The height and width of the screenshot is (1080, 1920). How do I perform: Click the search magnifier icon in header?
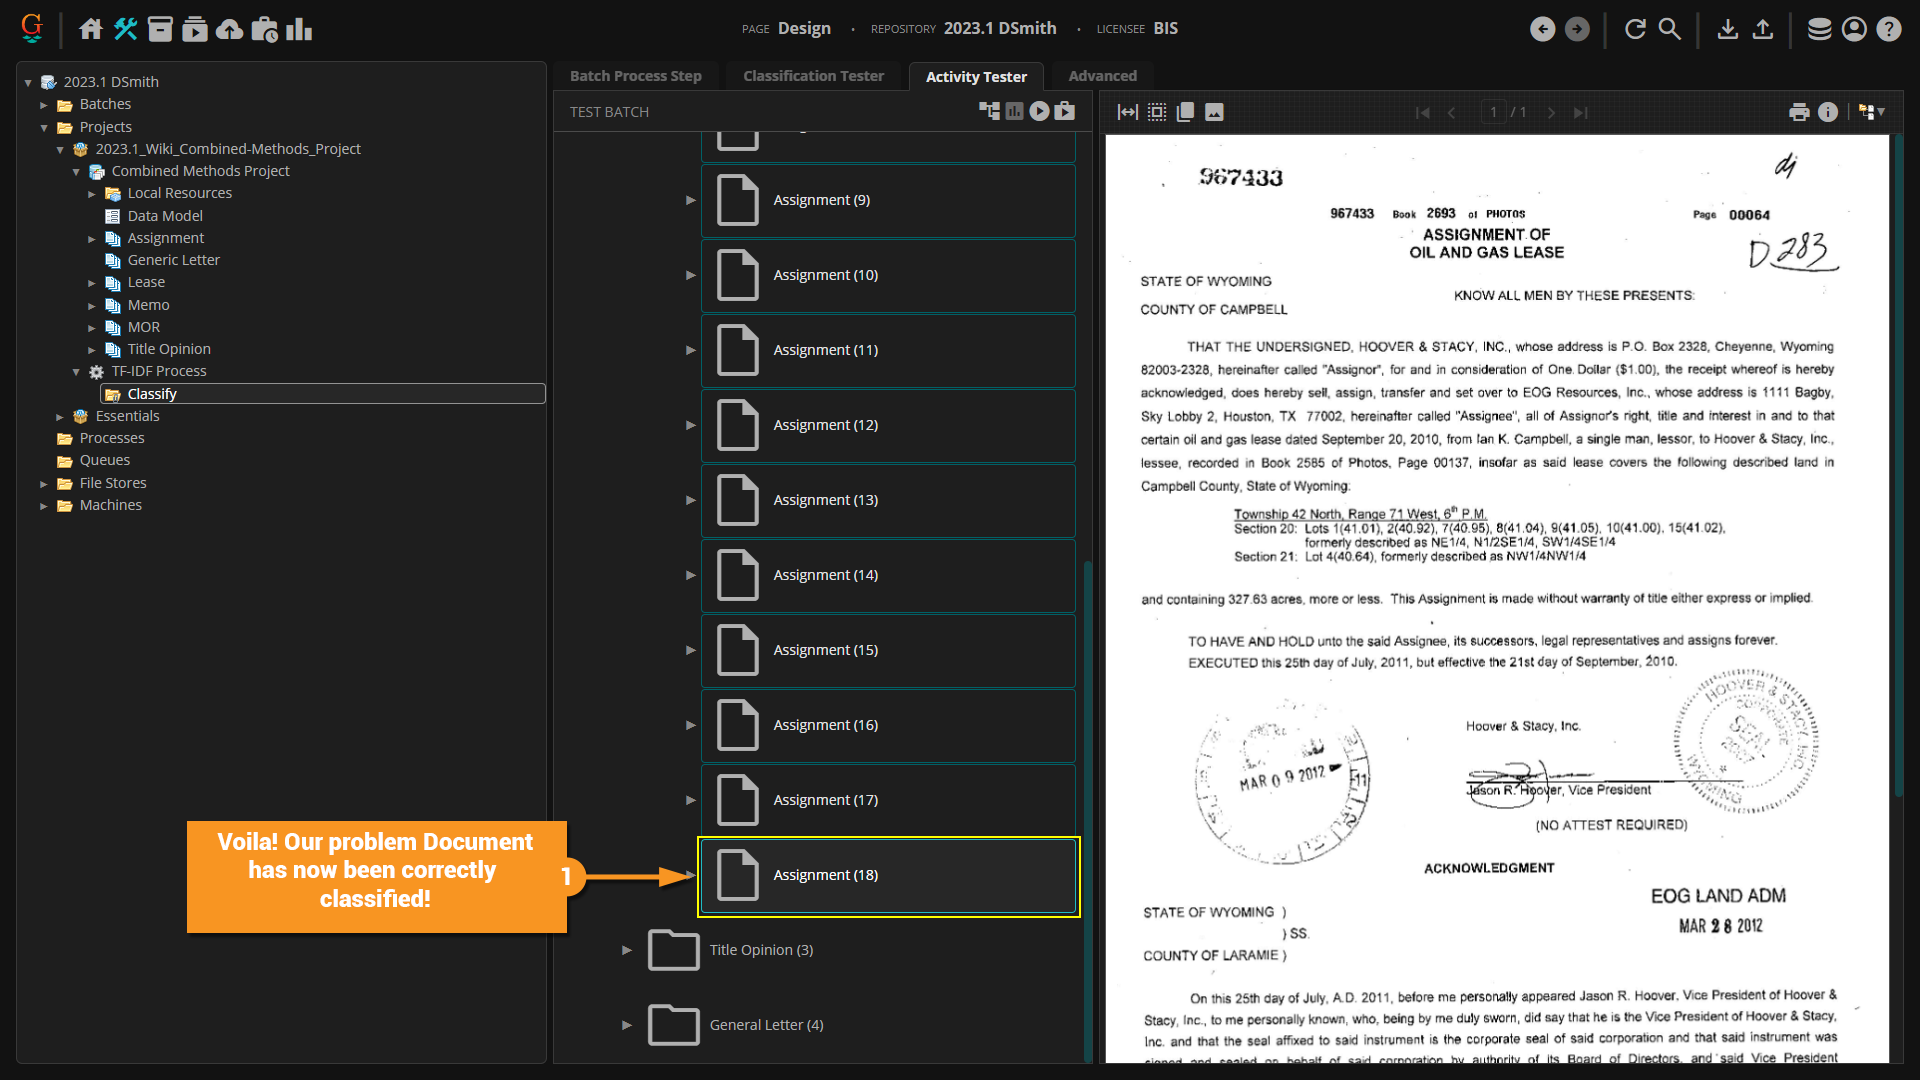(x=1670, y=29)
